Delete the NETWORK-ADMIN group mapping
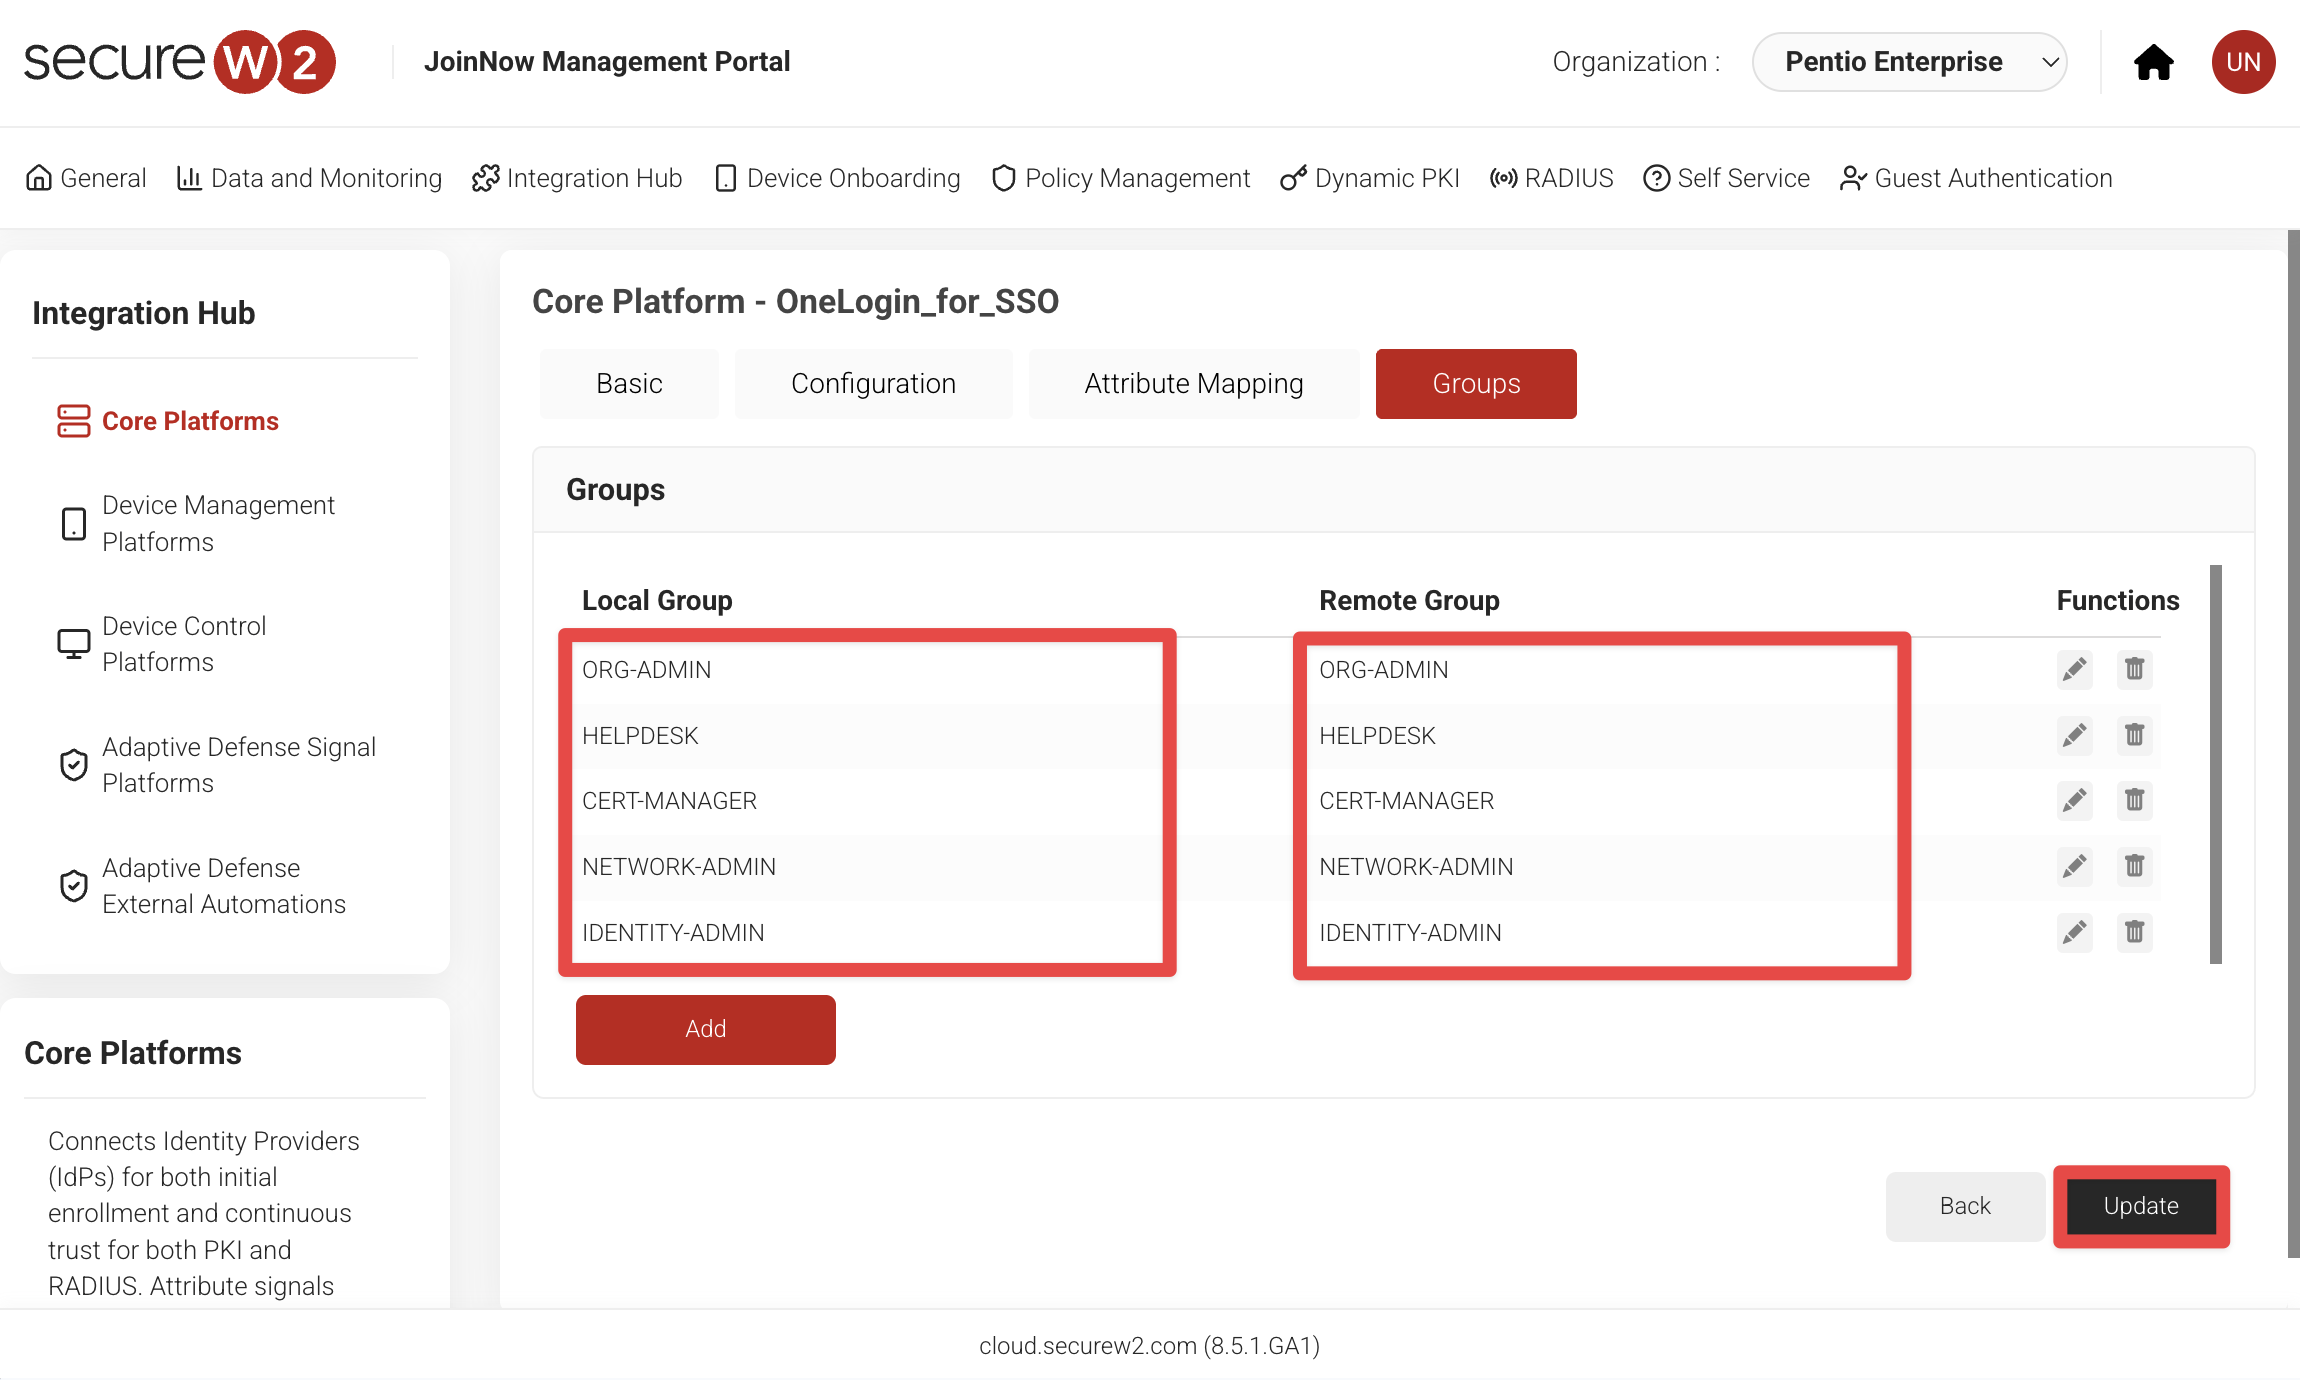This screenshot has width=2300, height=1380. (x=2134, y=866)
